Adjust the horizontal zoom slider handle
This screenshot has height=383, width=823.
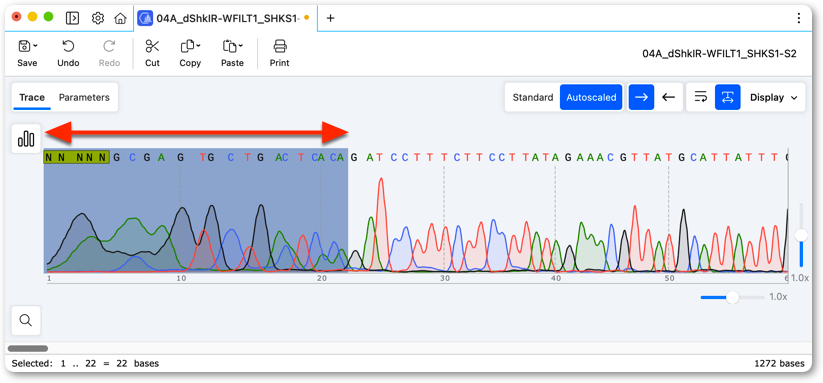click(x=732, y=297)
